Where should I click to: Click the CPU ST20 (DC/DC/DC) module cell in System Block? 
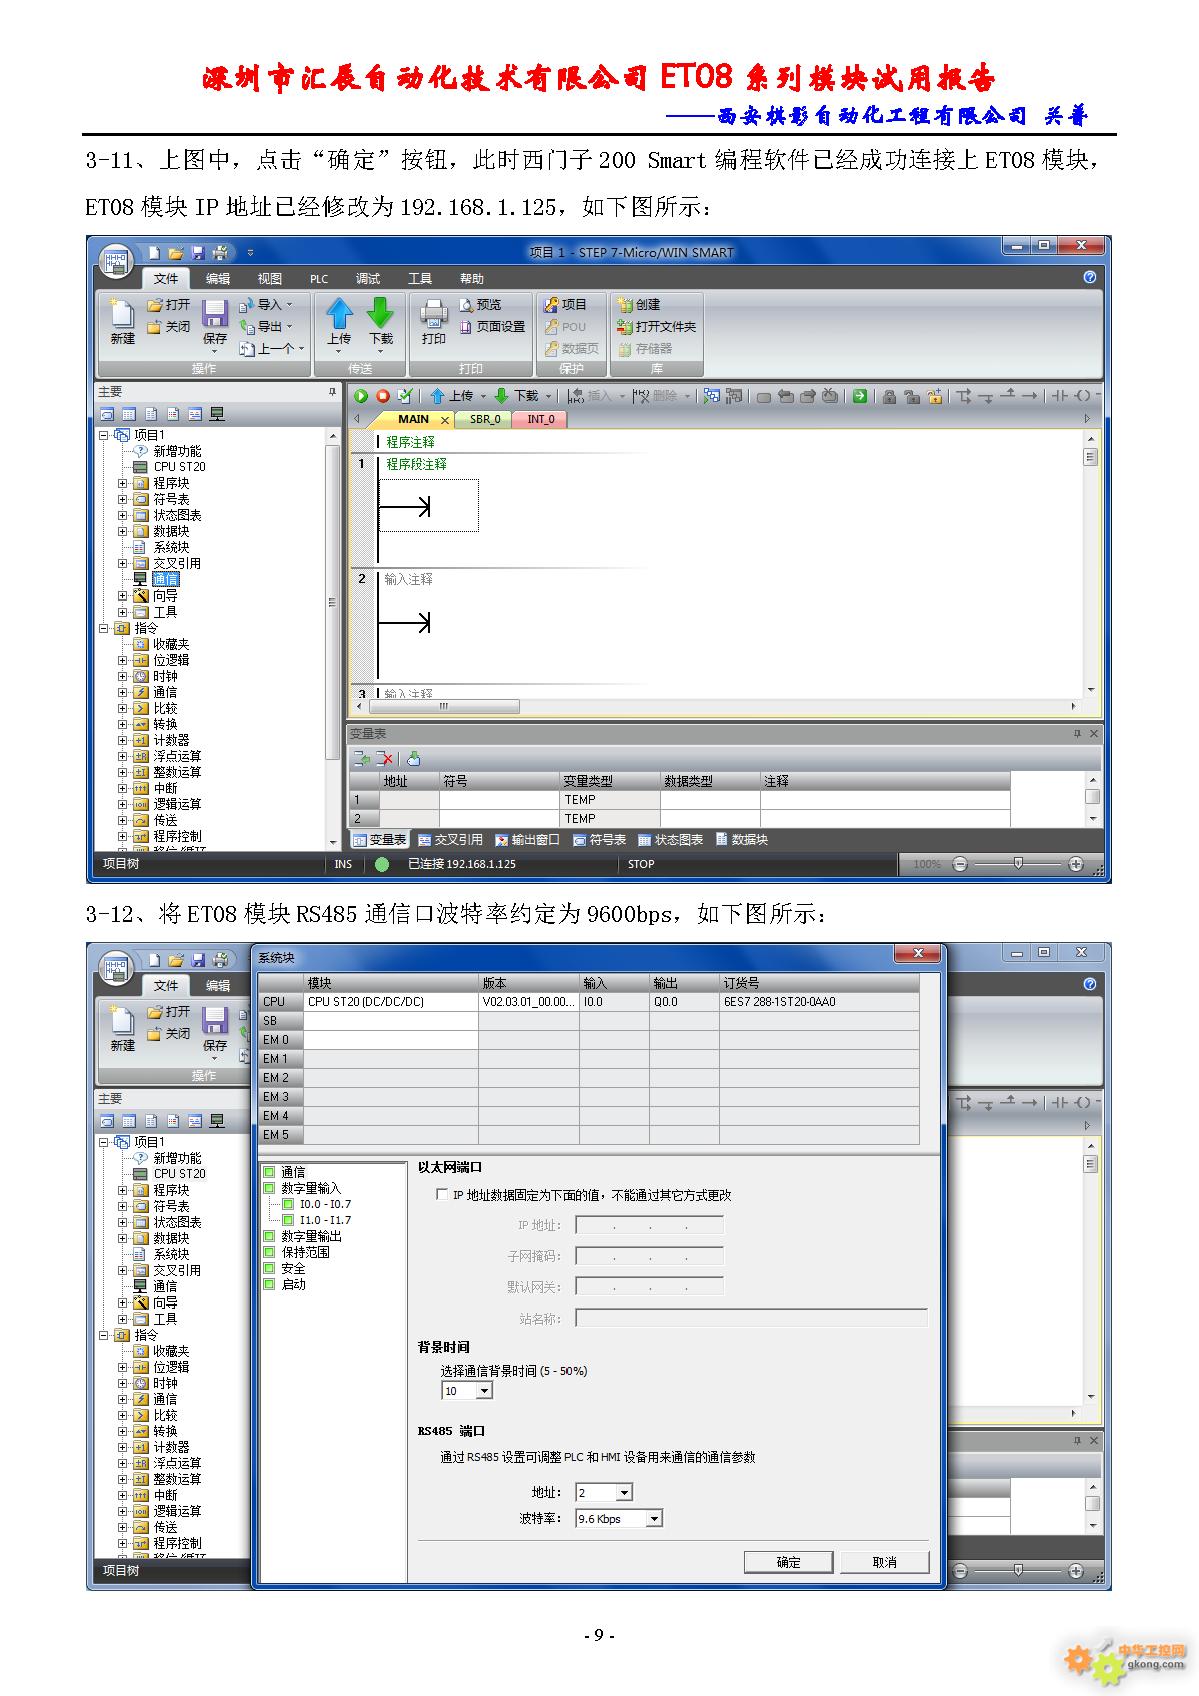pyautogui.click(x=390, y=1002)
